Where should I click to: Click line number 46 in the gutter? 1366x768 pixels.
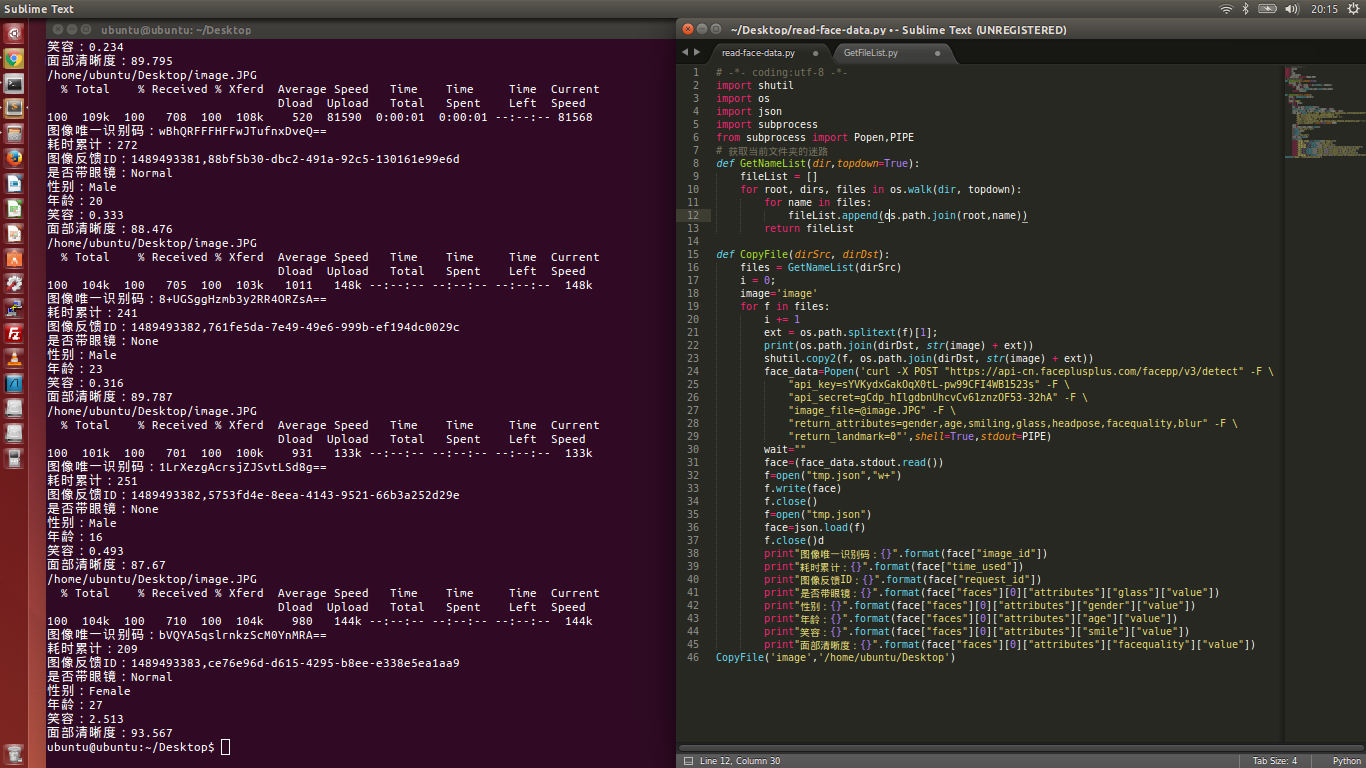(x=693, y=657)
